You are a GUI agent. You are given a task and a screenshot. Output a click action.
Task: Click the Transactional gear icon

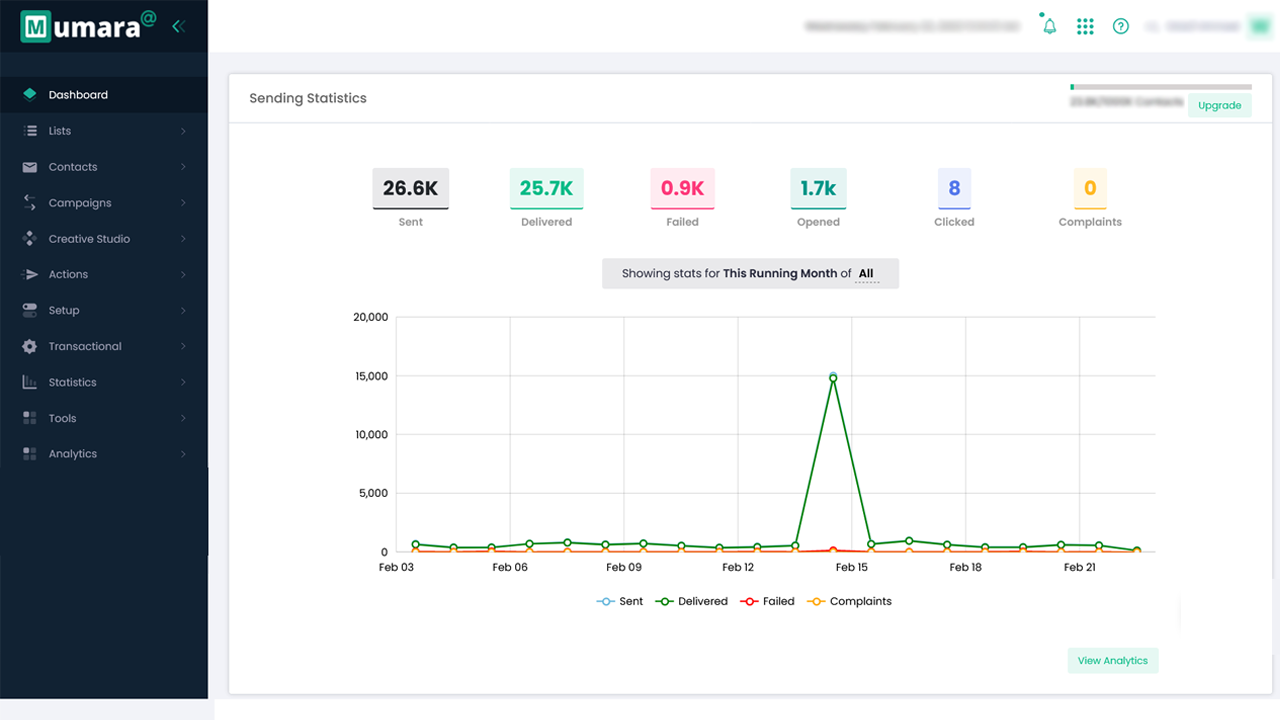click(x=30, y=346)
